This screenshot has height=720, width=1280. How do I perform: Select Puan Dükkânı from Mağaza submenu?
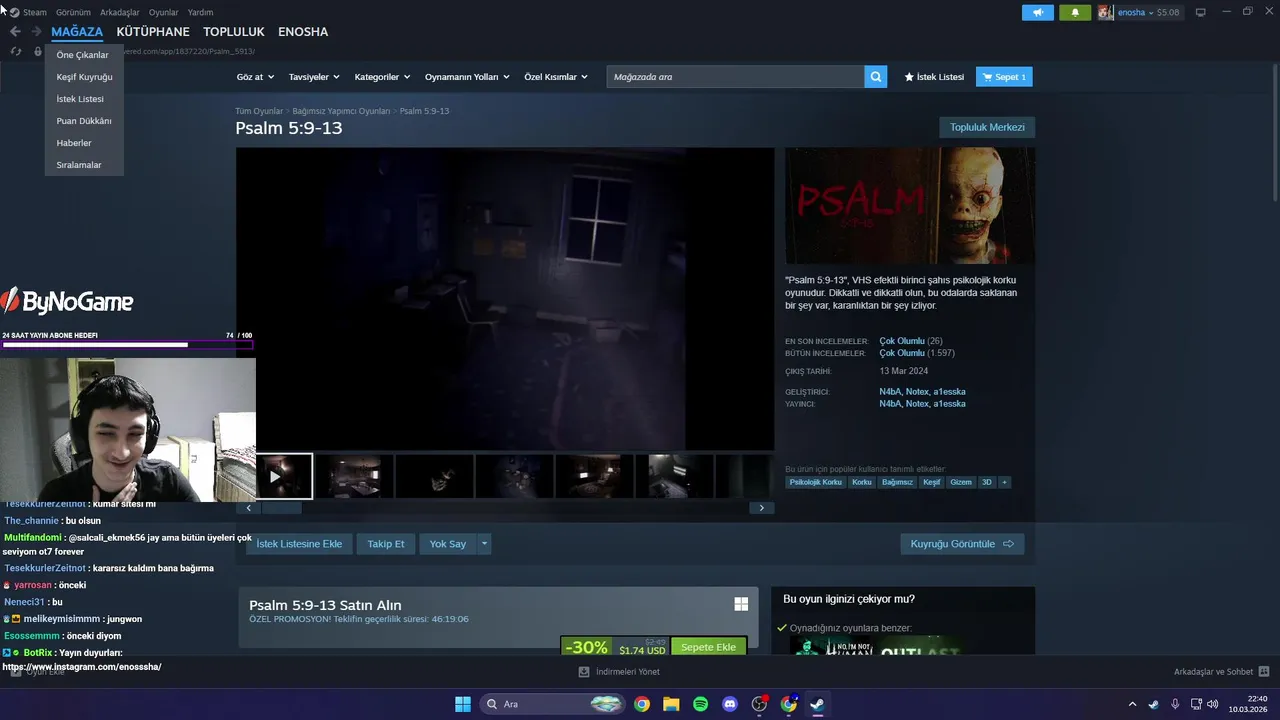(83, 121)
